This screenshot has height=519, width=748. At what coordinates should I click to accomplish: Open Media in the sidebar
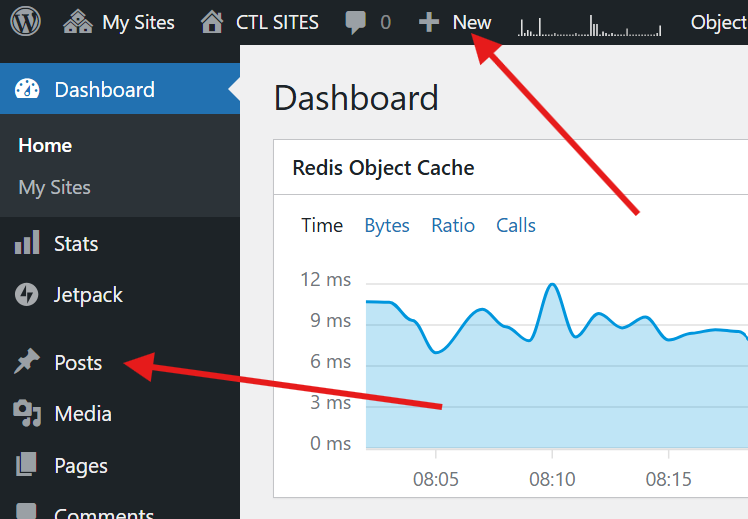tap(83, 414)
